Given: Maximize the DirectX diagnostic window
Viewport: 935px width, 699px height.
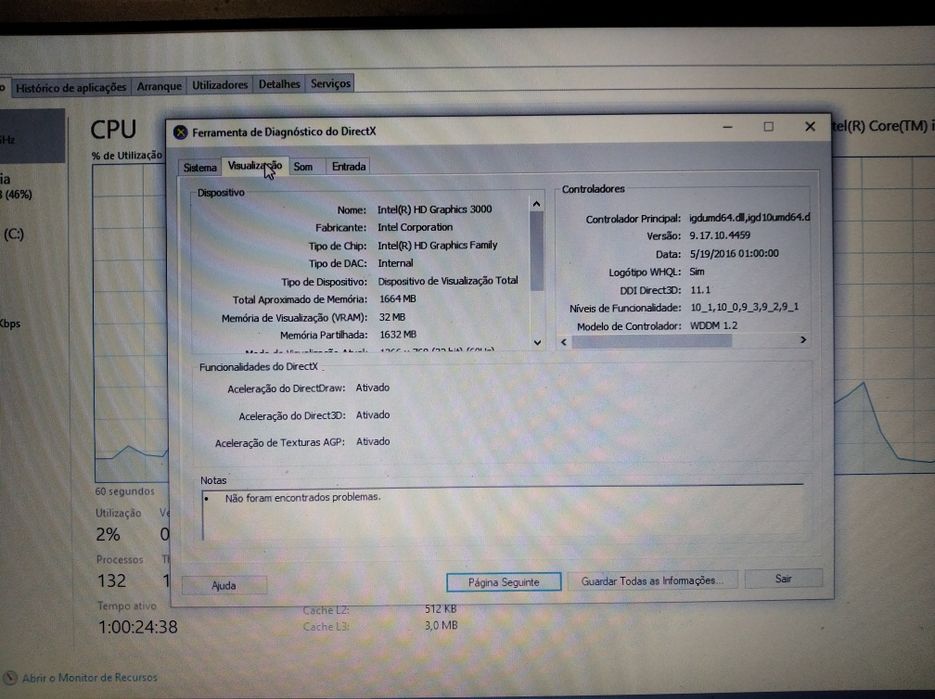Looking at the screenshot, I should [769, 126].
